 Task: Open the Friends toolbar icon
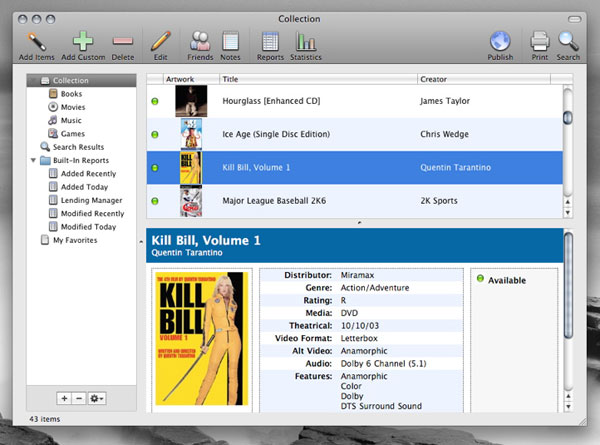pyautogui.click(x=200, y=42)
